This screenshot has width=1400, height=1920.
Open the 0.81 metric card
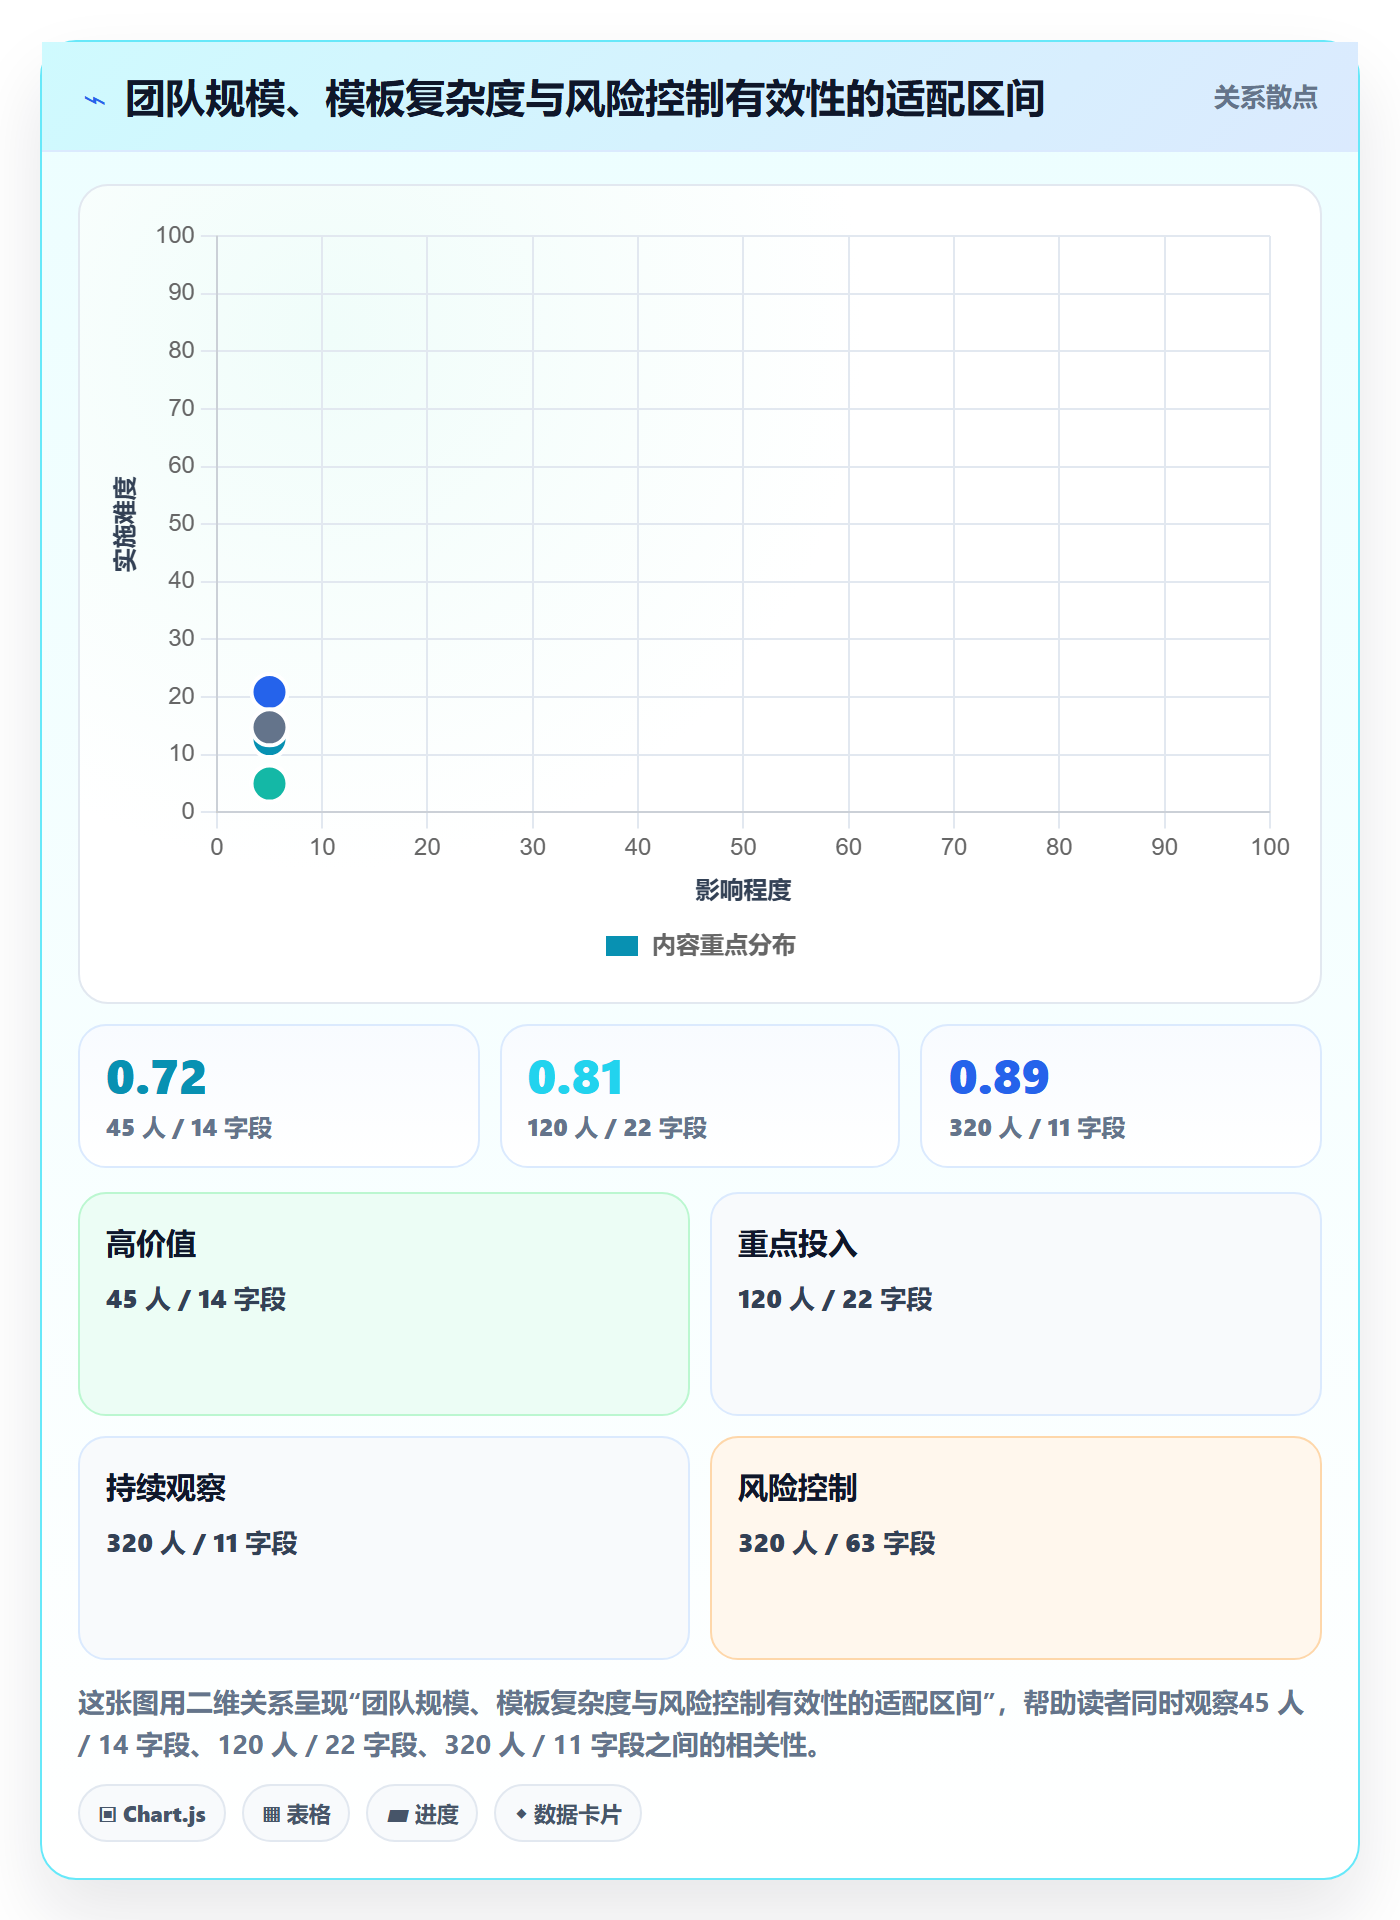[700, 1096]
